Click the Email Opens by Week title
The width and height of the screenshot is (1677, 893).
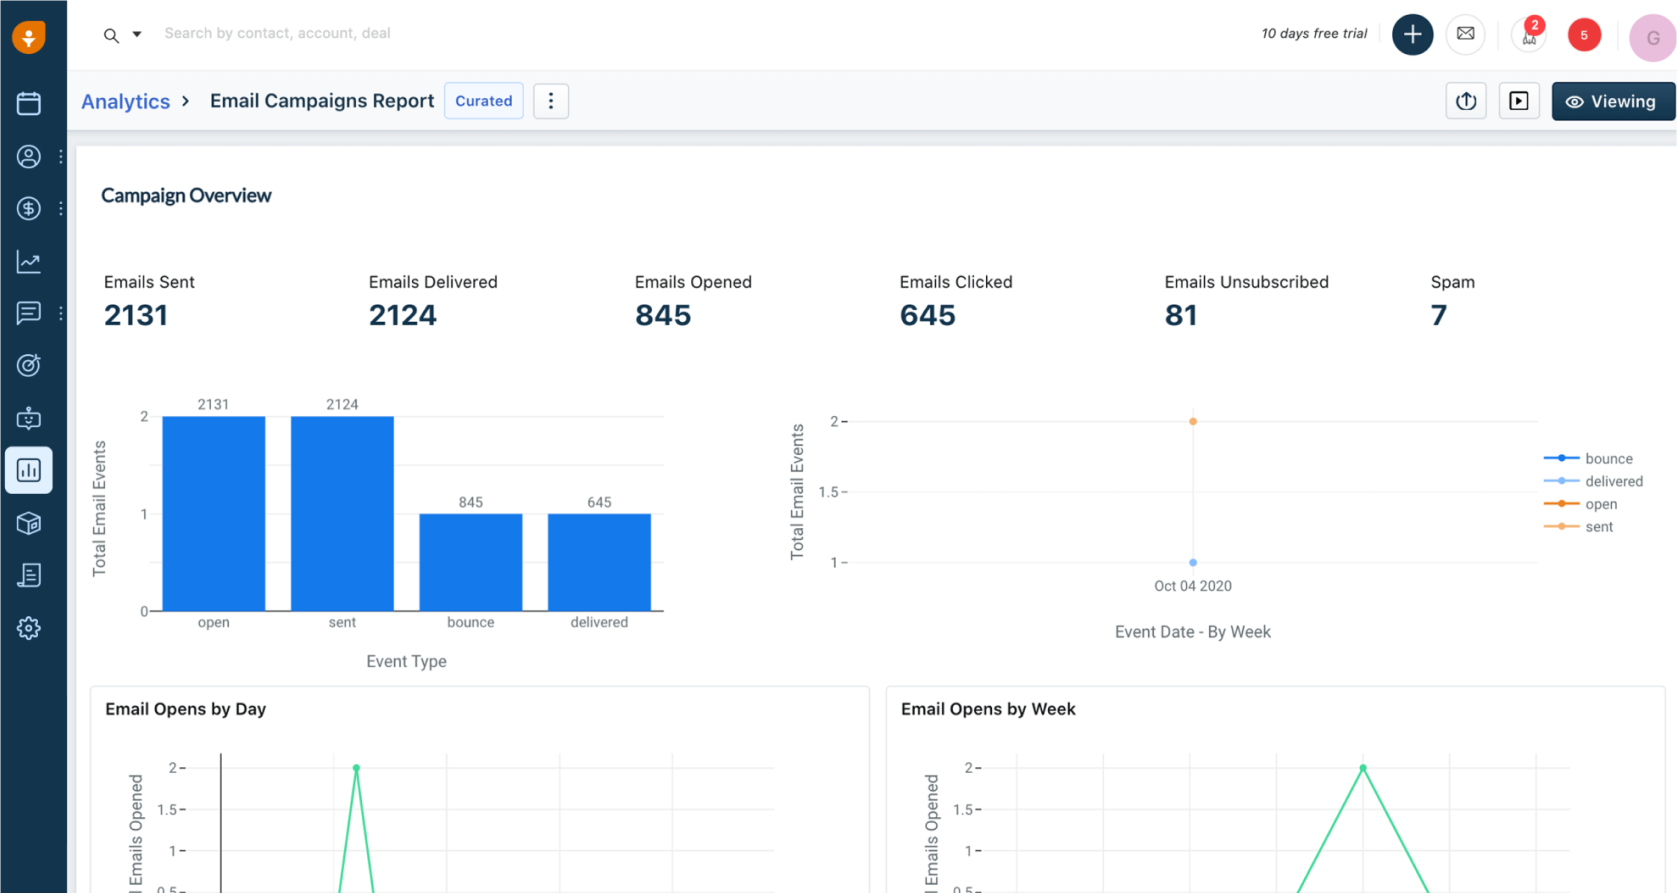click(988, 709)
